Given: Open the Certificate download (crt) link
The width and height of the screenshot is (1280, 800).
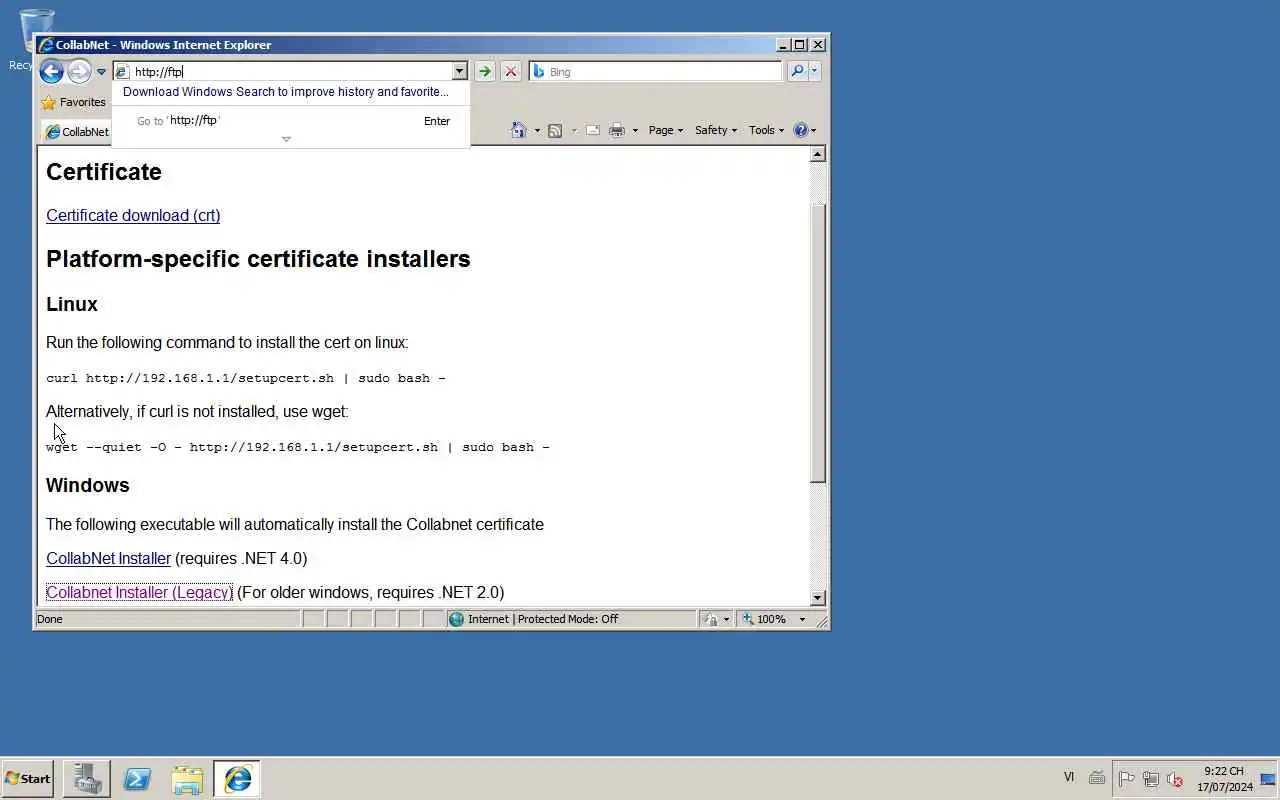Looking at the screenshot, I should click(x=133, y=215).
